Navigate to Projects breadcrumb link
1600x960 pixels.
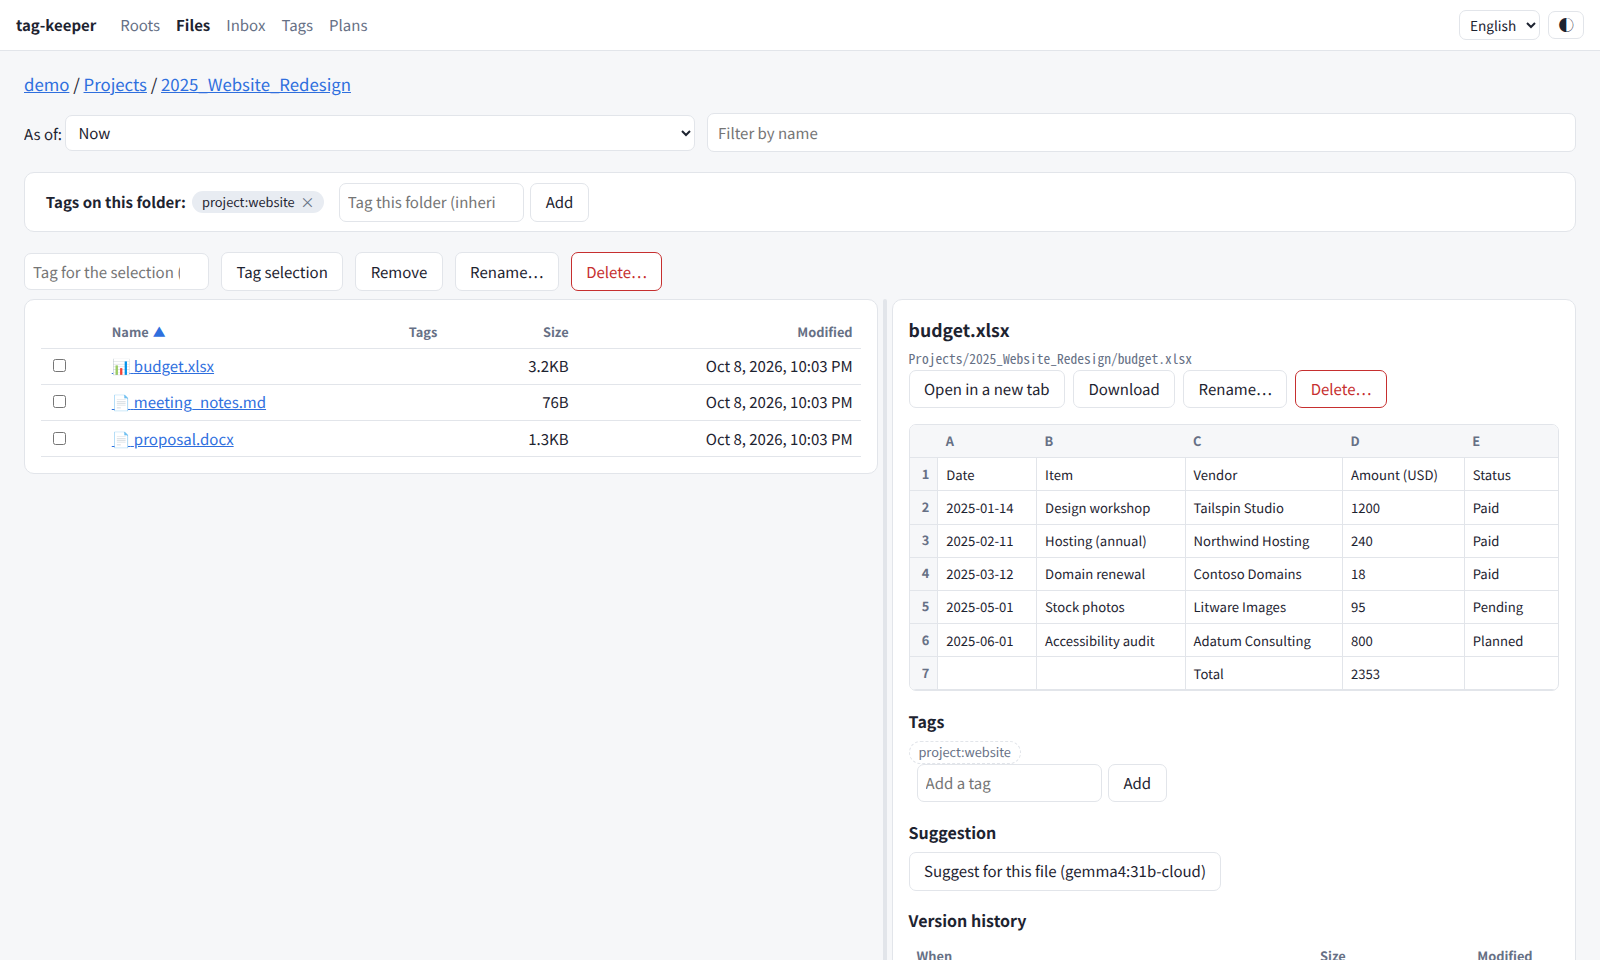115,85
